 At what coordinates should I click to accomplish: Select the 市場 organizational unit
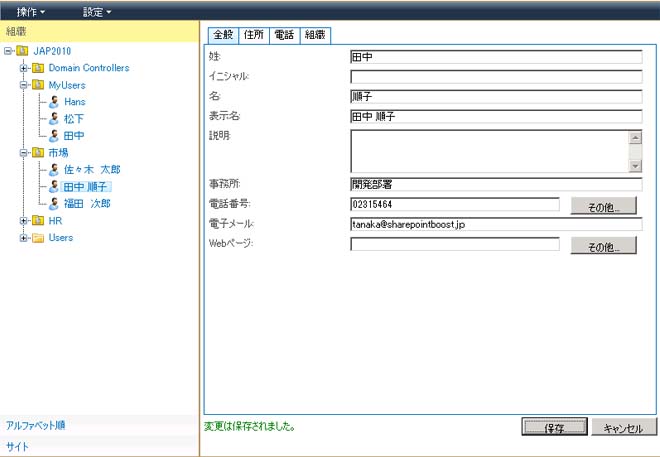tap(58, 153)
